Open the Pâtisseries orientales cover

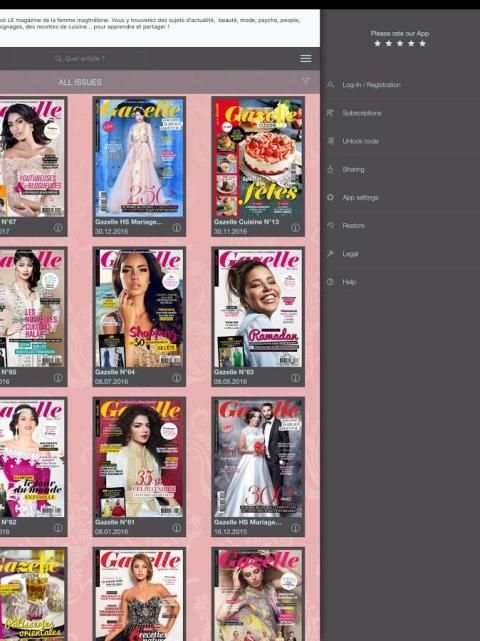pyautogui.click(x=32, y=595)
